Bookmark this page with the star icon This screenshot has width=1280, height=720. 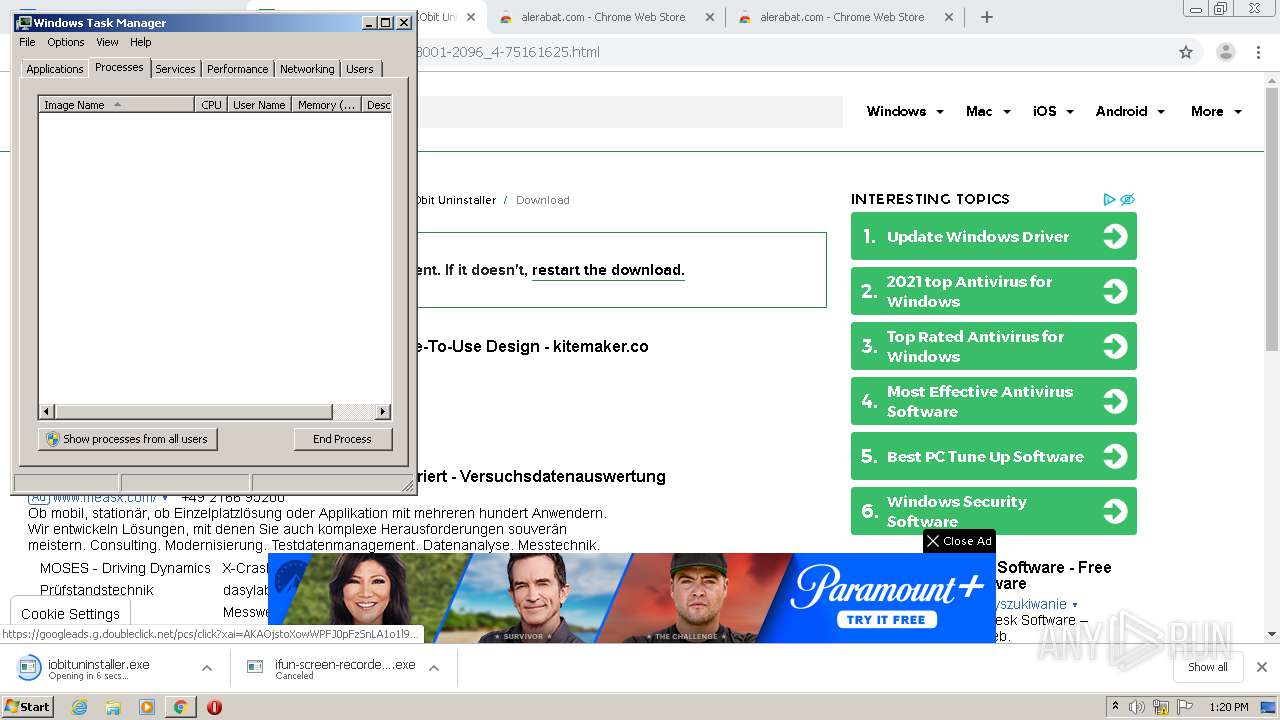(1186, 52)
